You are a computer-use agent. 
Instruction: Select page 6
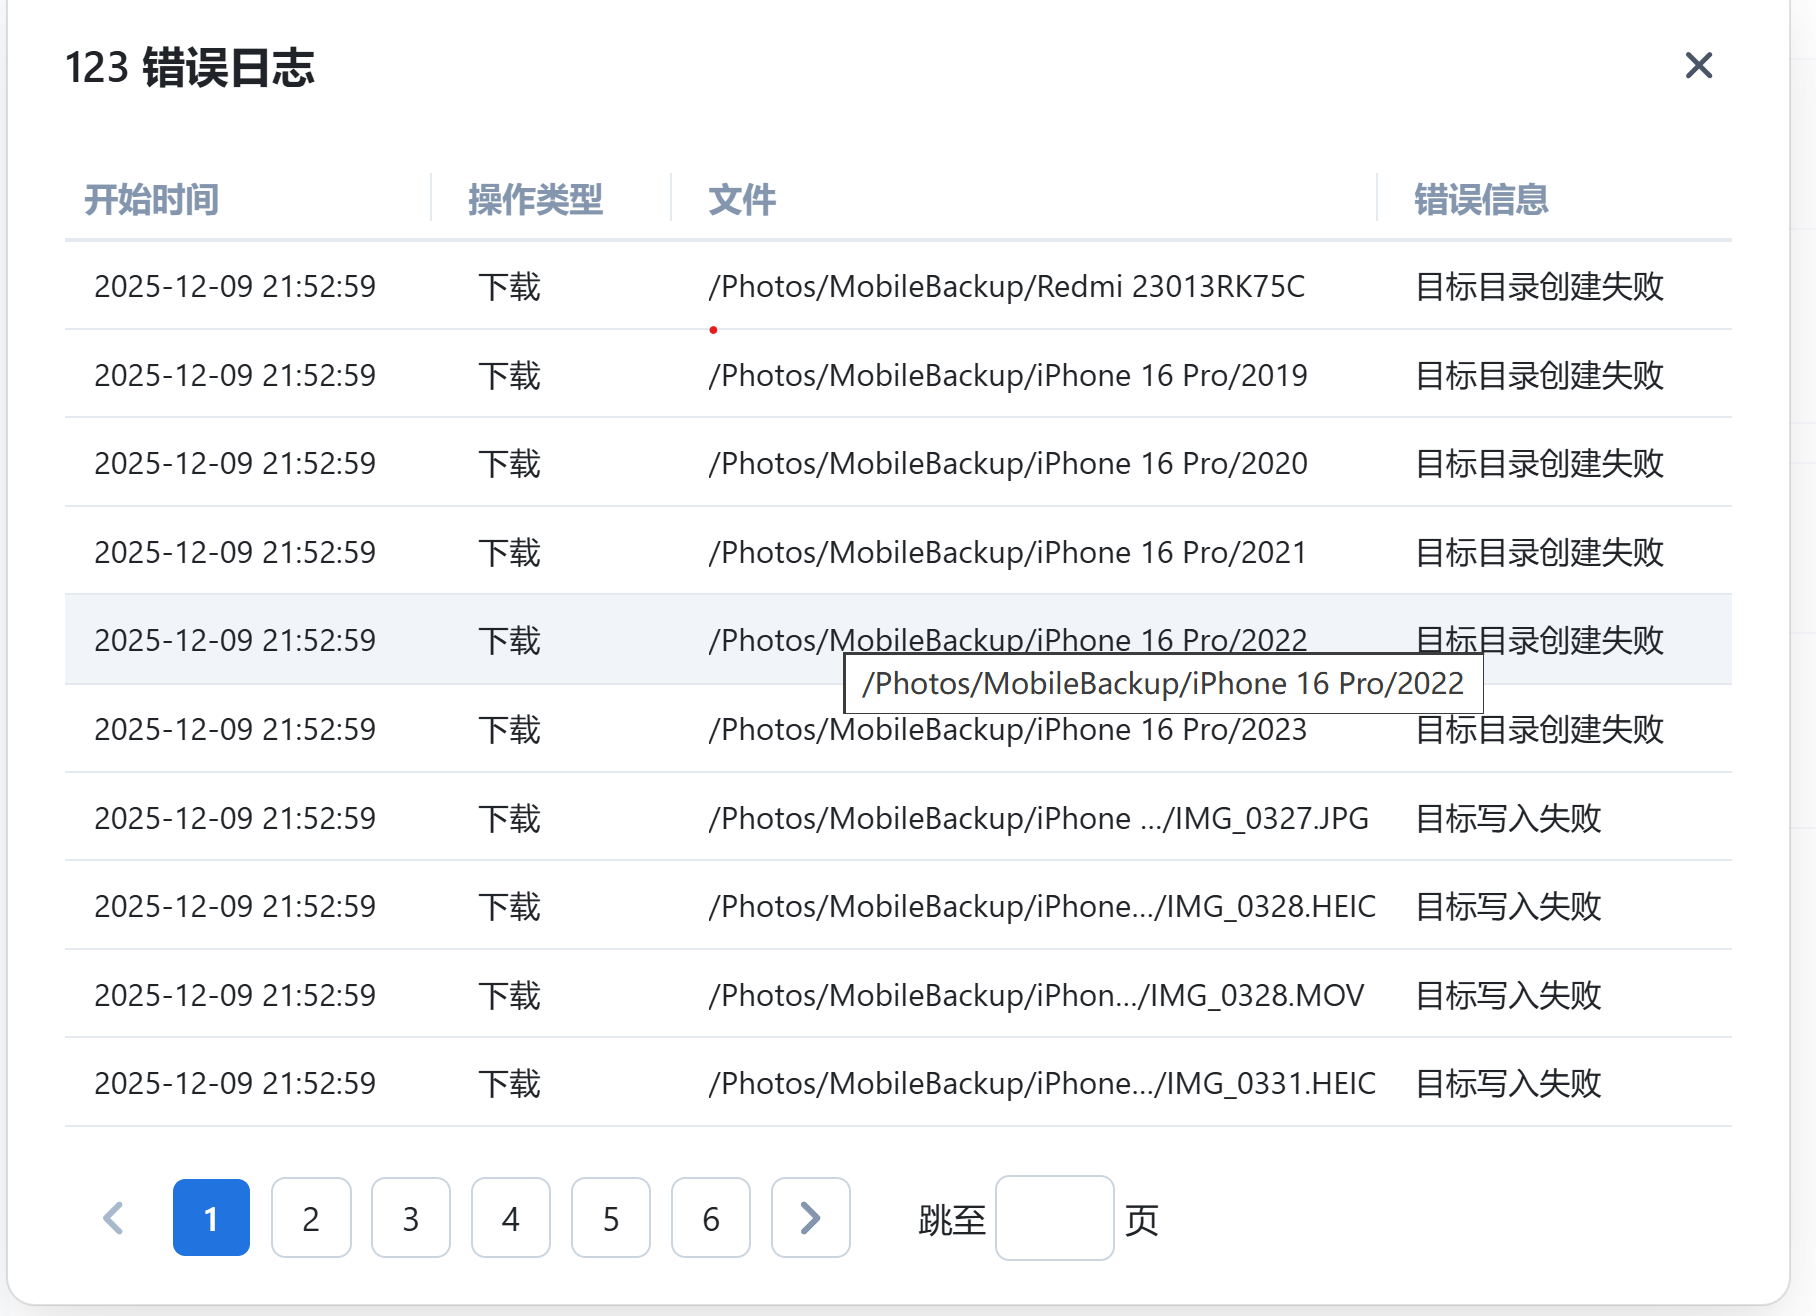pos(711,1218)
